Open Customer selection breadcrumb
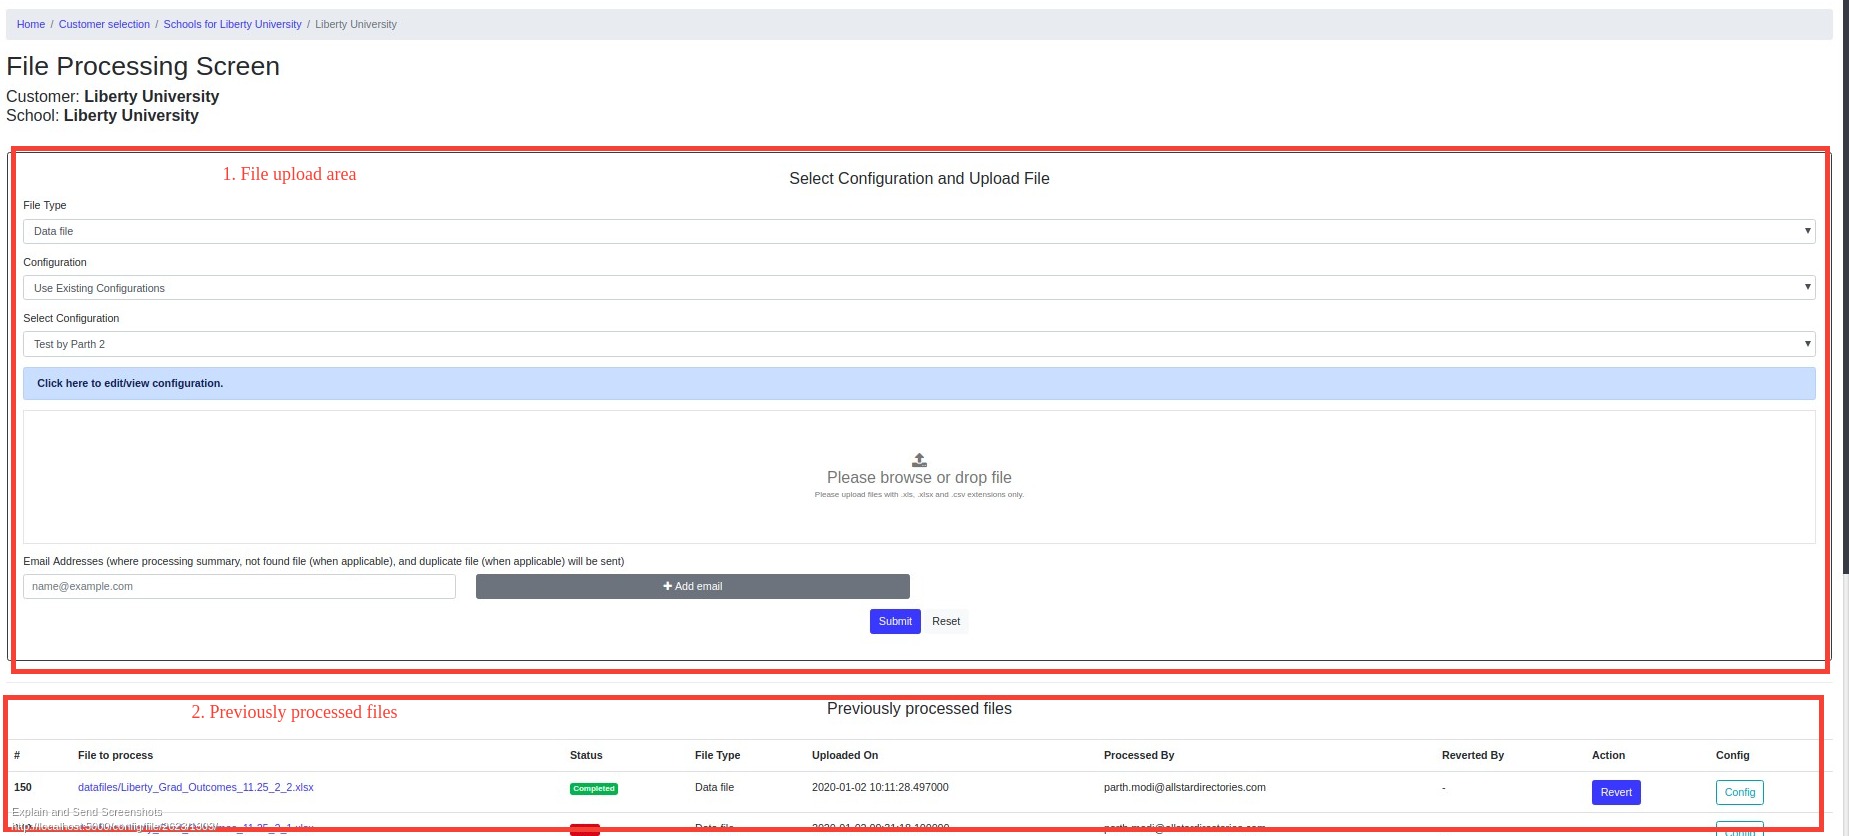This screenshot has height=836, width=1849. pos(104,24)
